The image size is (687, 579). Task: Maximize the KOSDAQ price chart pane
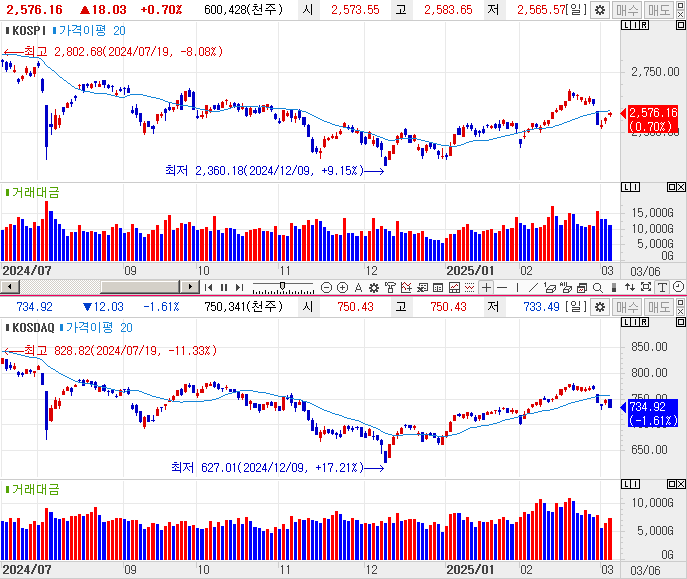click(x=680, y=322)
